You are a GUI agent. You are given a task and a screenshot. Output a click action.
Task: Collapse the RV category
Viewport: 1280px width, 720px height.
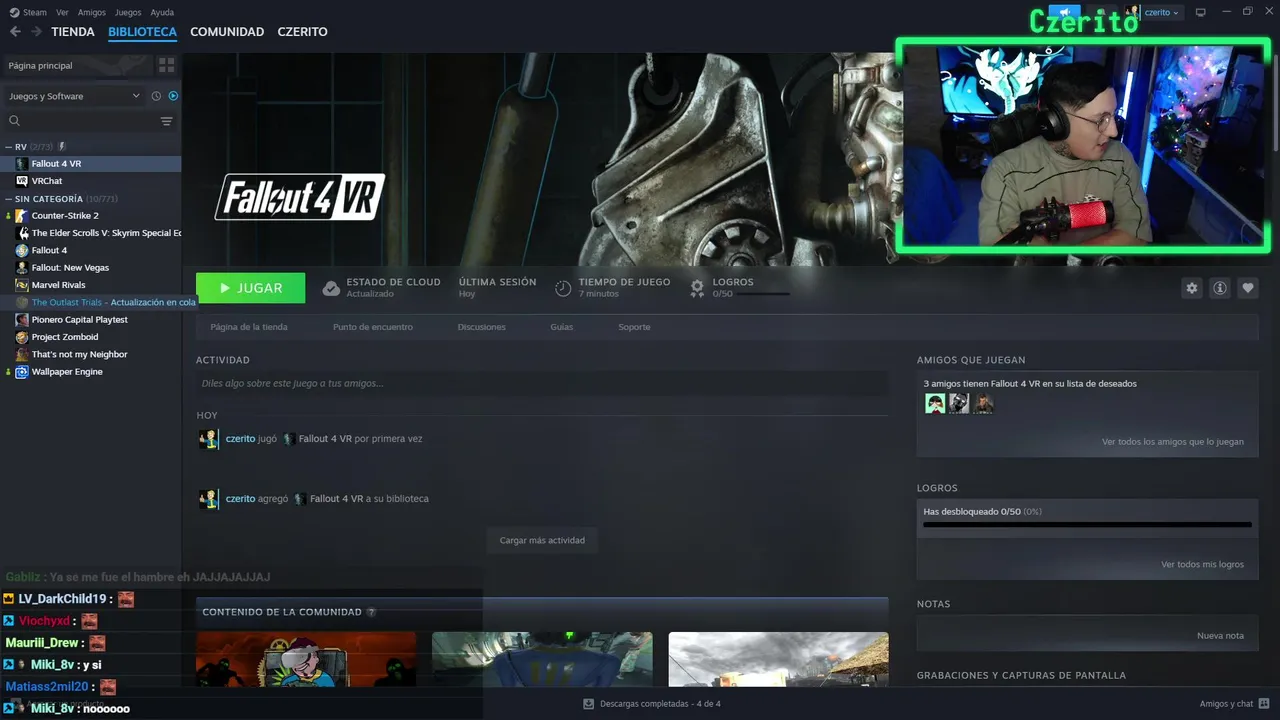[9, 147]
